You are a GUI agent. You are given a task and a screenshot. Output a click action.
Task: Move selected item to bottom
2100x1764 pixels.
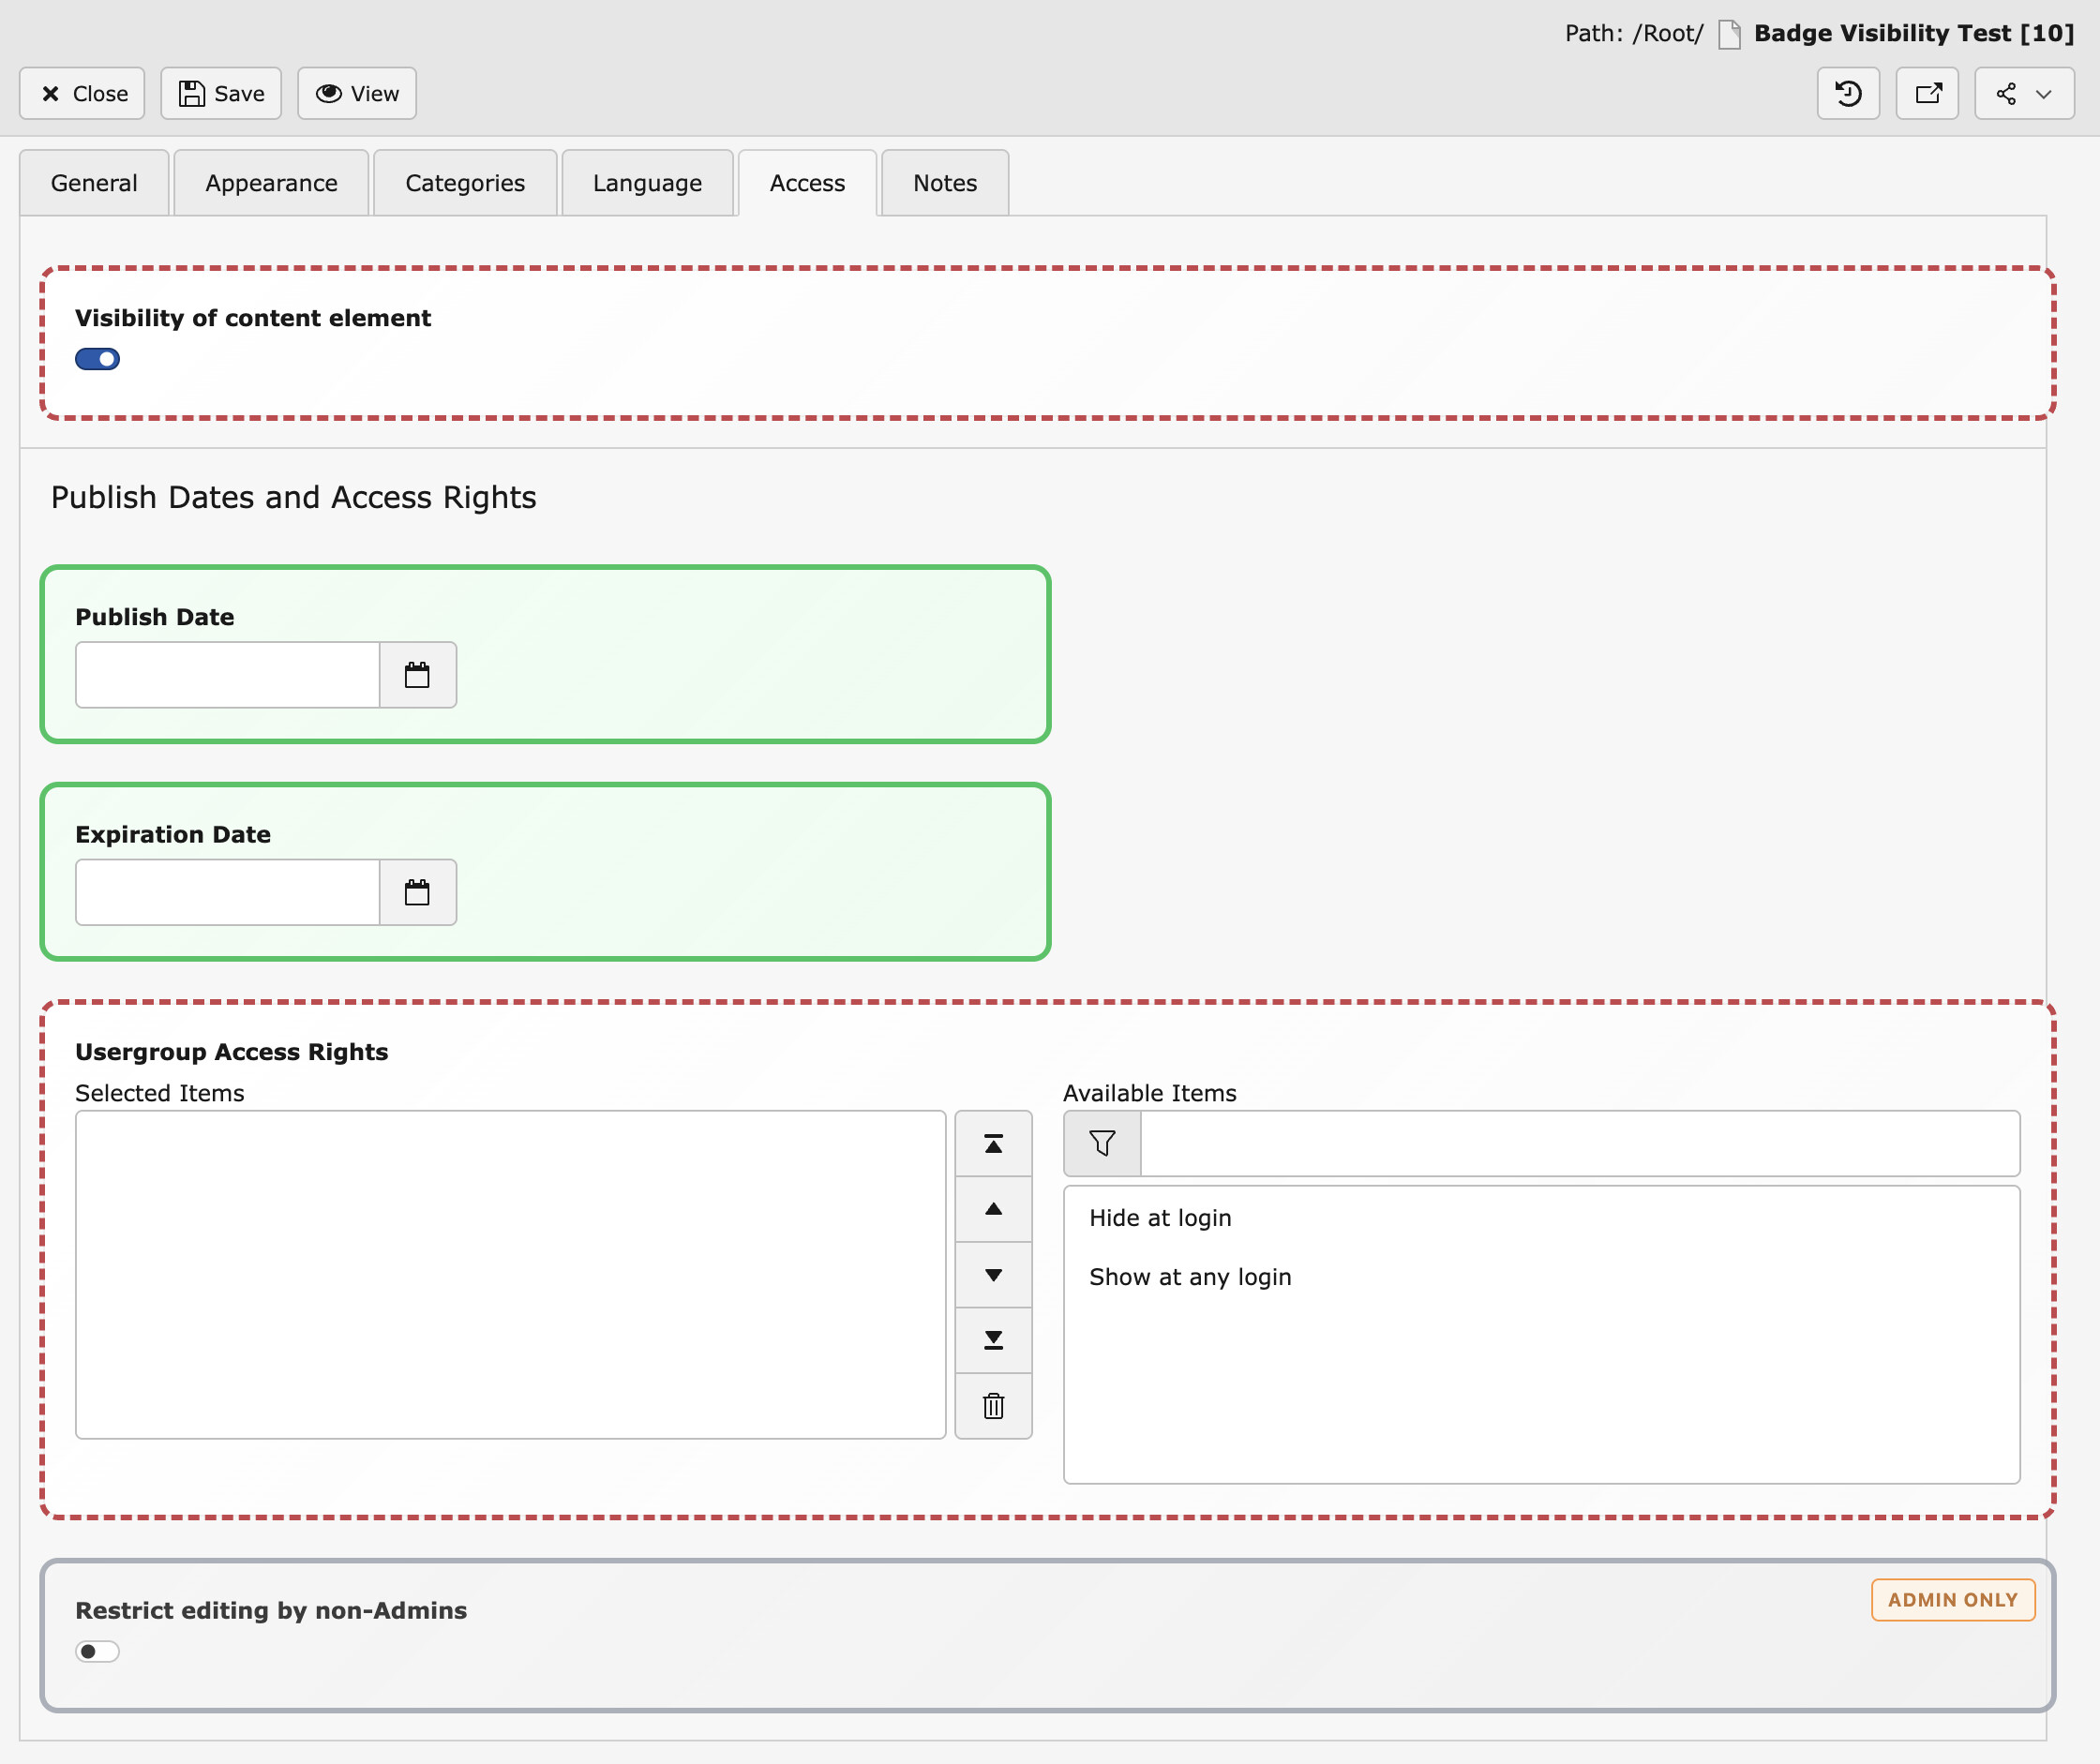[x=993, y=1340]
